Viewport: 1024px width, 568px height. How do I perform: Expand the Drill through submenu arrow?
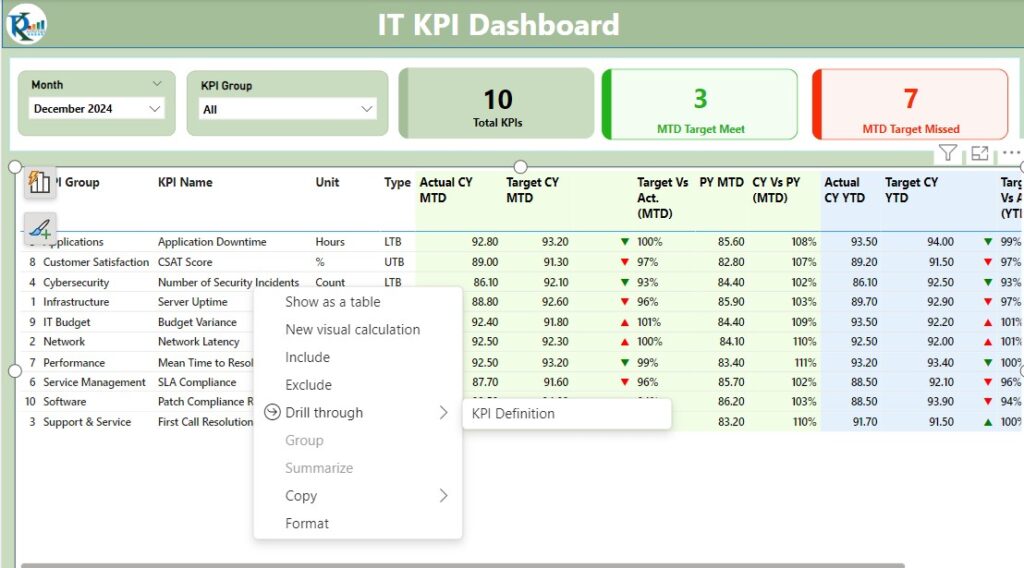pyautogui.click(x=443, y=412)
